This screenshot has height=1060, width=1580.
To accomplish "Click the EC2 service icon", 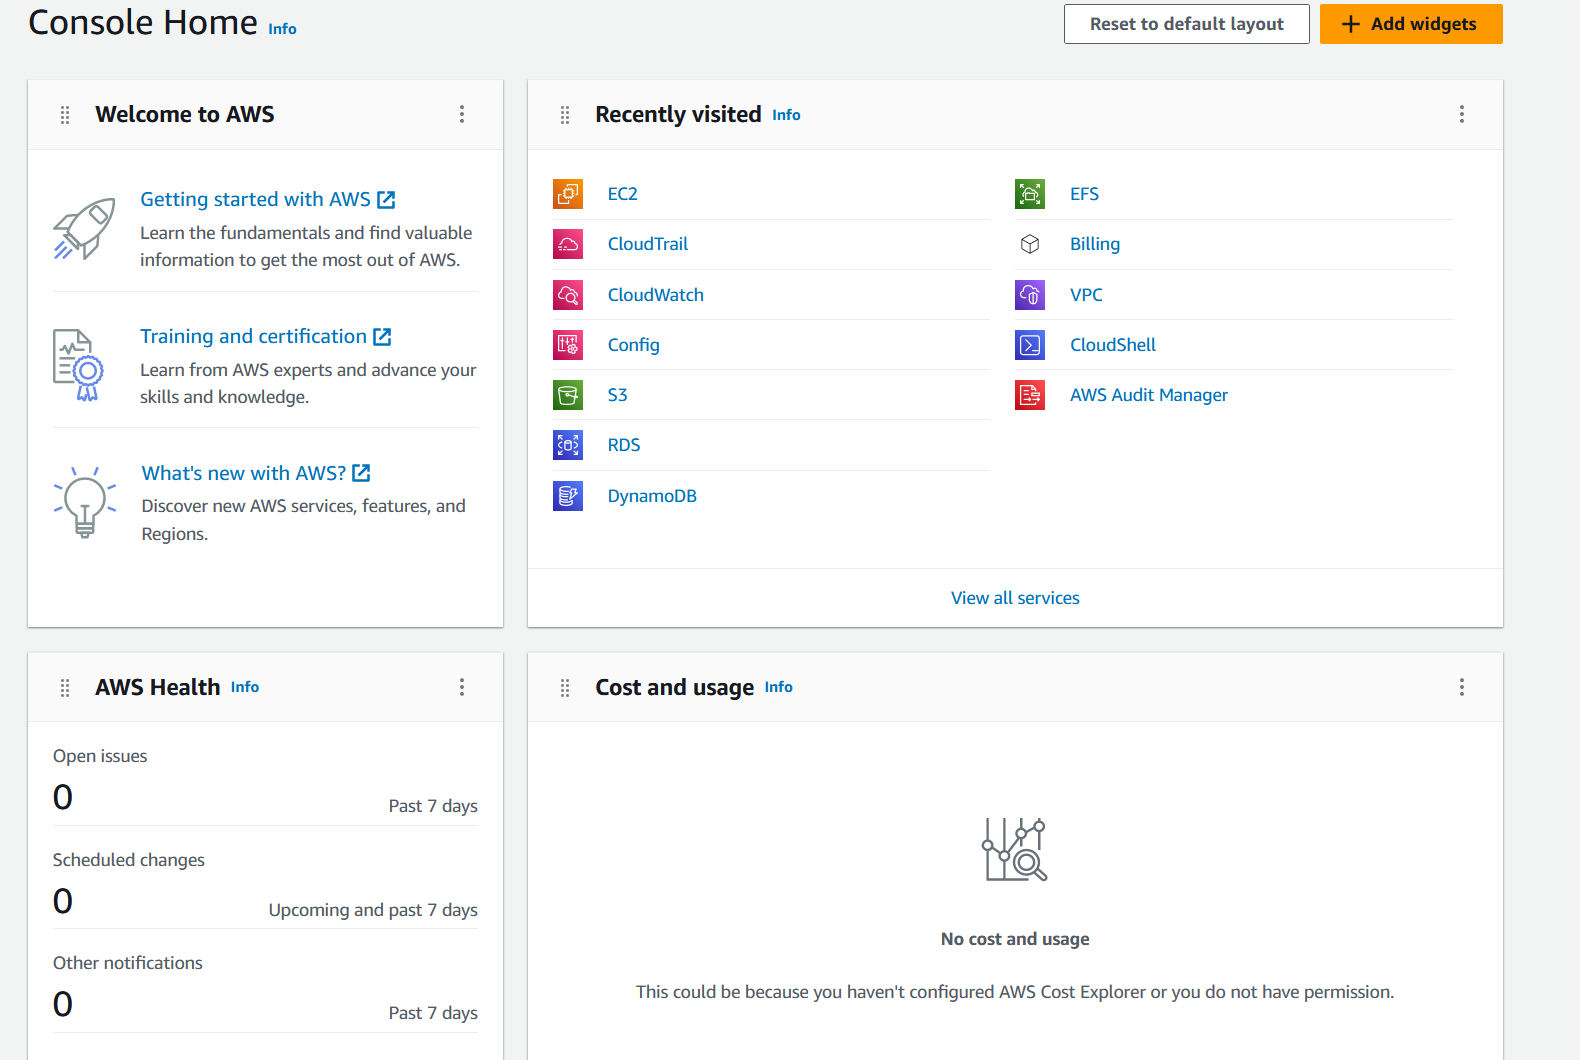I will coord(568,194).
